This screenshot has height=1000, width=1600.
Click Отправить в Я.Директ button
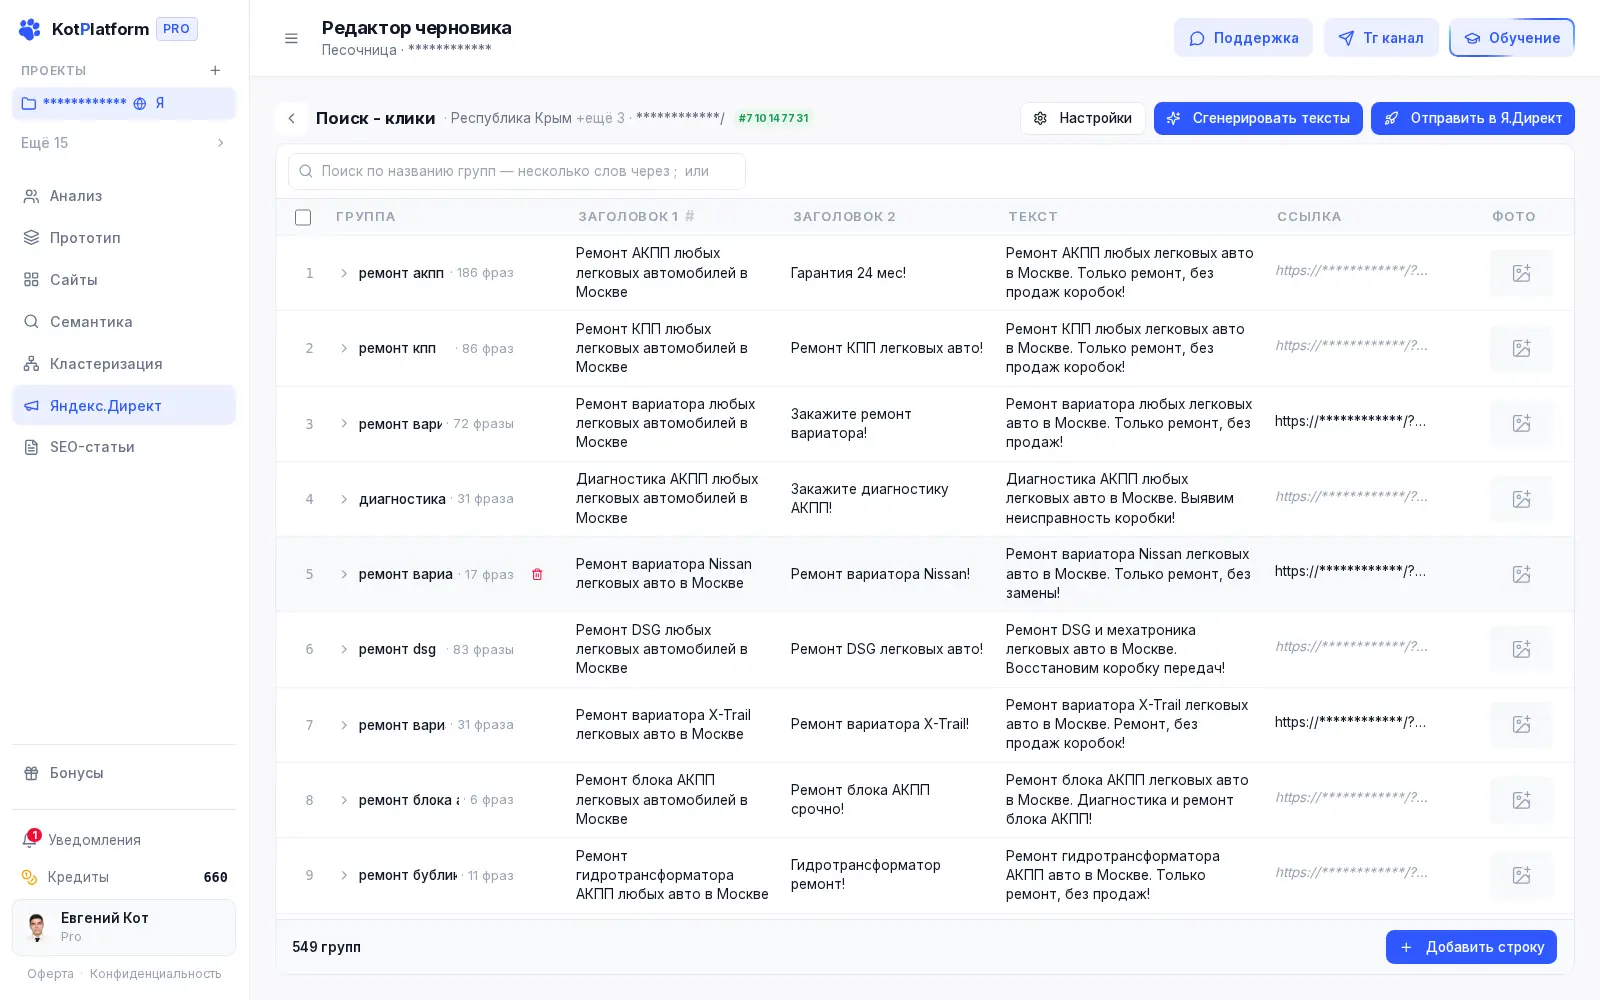coord(1473,118)
